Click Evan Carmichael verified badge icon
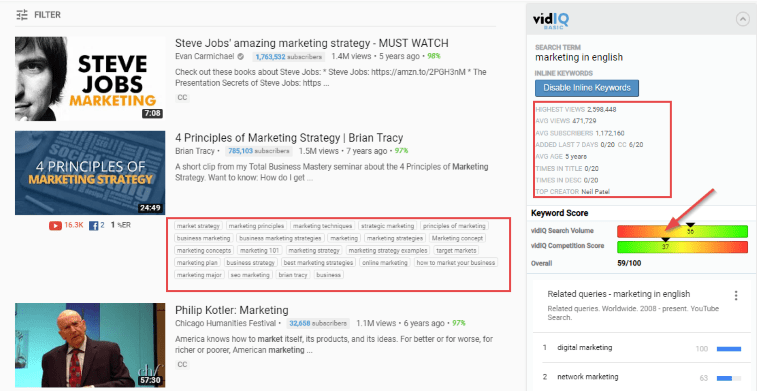Viewport: 757px width, 391px height. pos(240,56)
